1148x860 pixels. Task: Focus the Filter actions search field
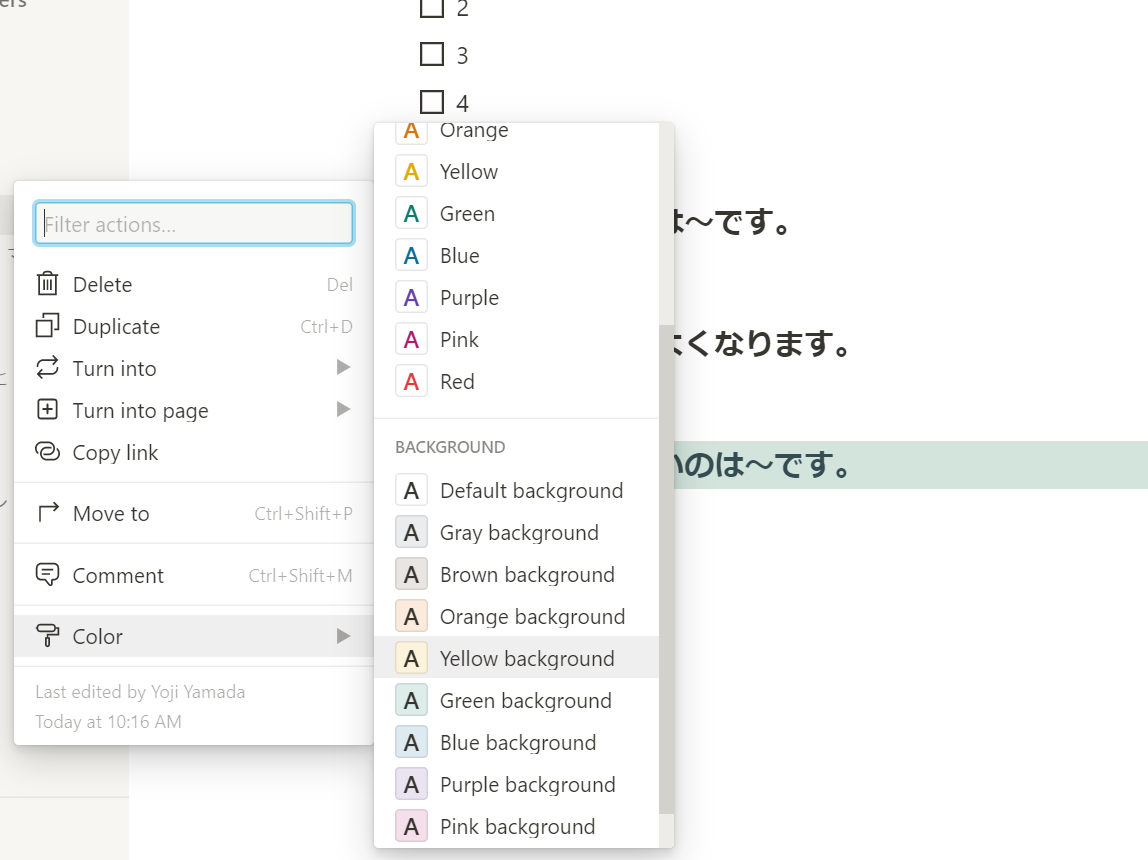tap(194, 223)
